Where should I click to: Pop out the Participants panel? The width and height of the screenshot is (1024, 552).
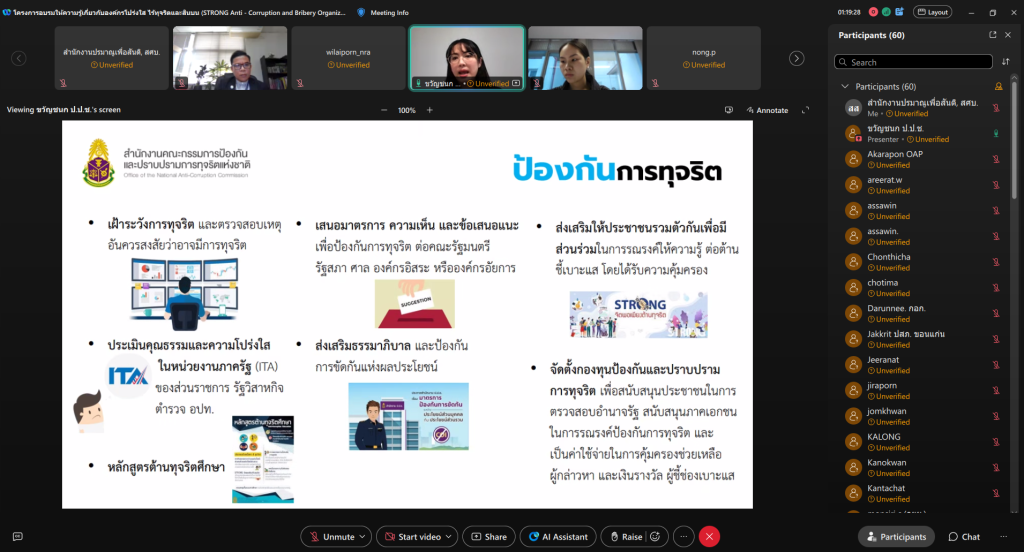coord(993,35)
